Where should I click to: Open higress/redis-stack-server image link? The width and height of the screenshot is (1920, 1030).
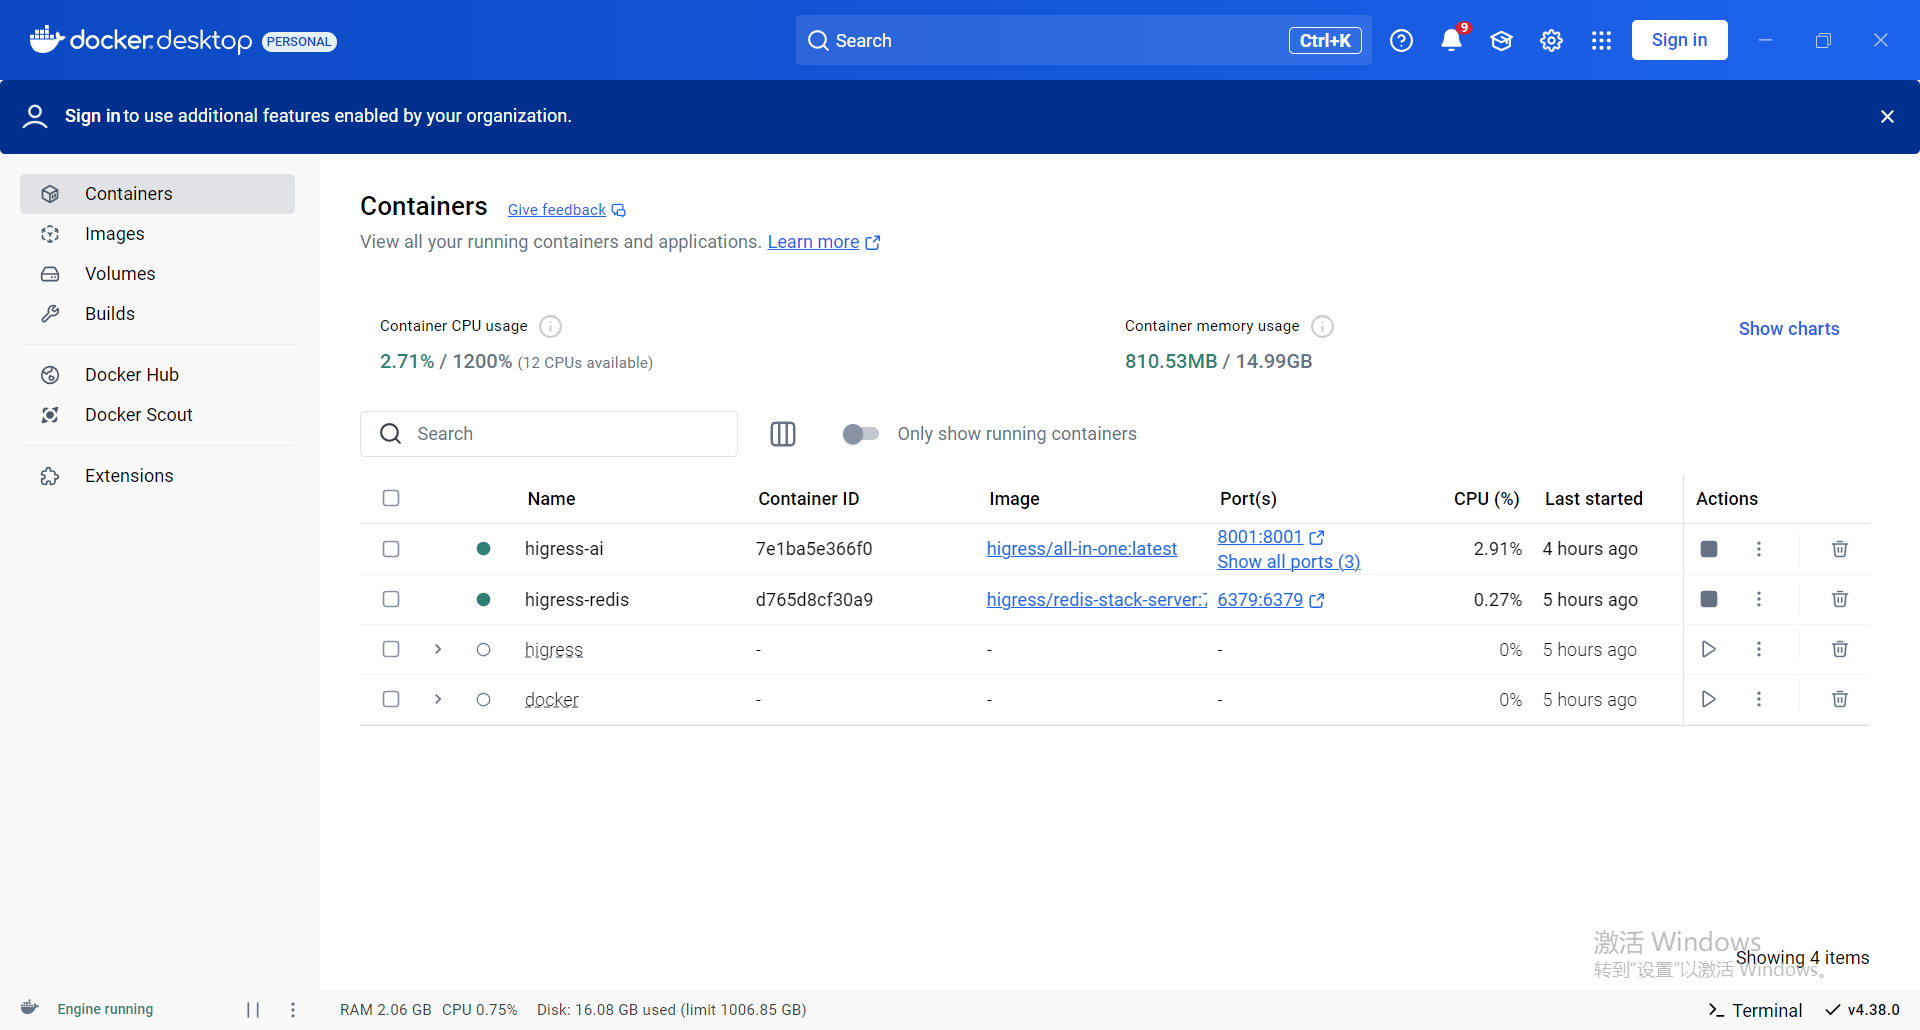pos(1096,600)
